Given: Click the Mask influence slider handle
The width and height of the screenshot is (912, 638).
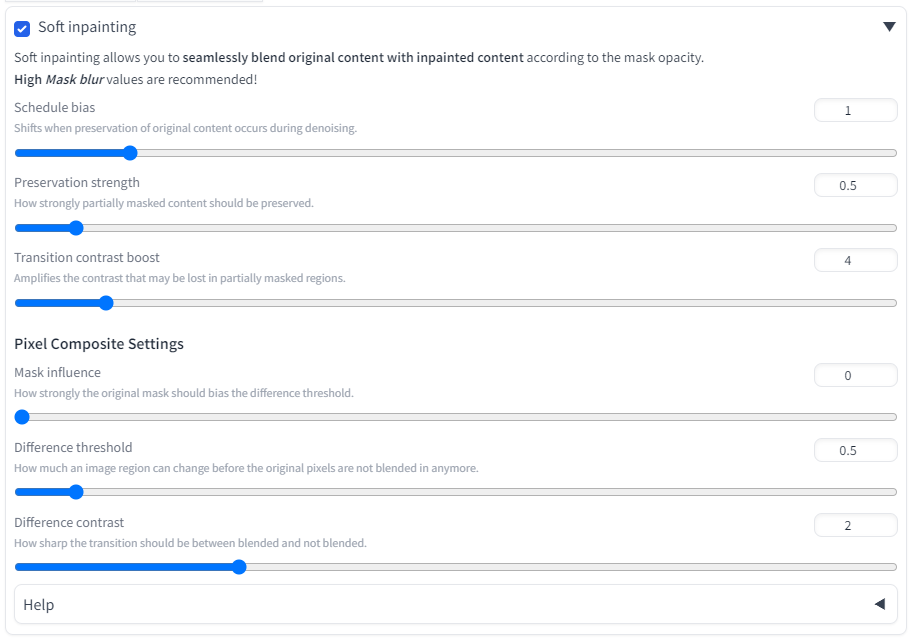Looking at the screenshot, I should 22,417.
